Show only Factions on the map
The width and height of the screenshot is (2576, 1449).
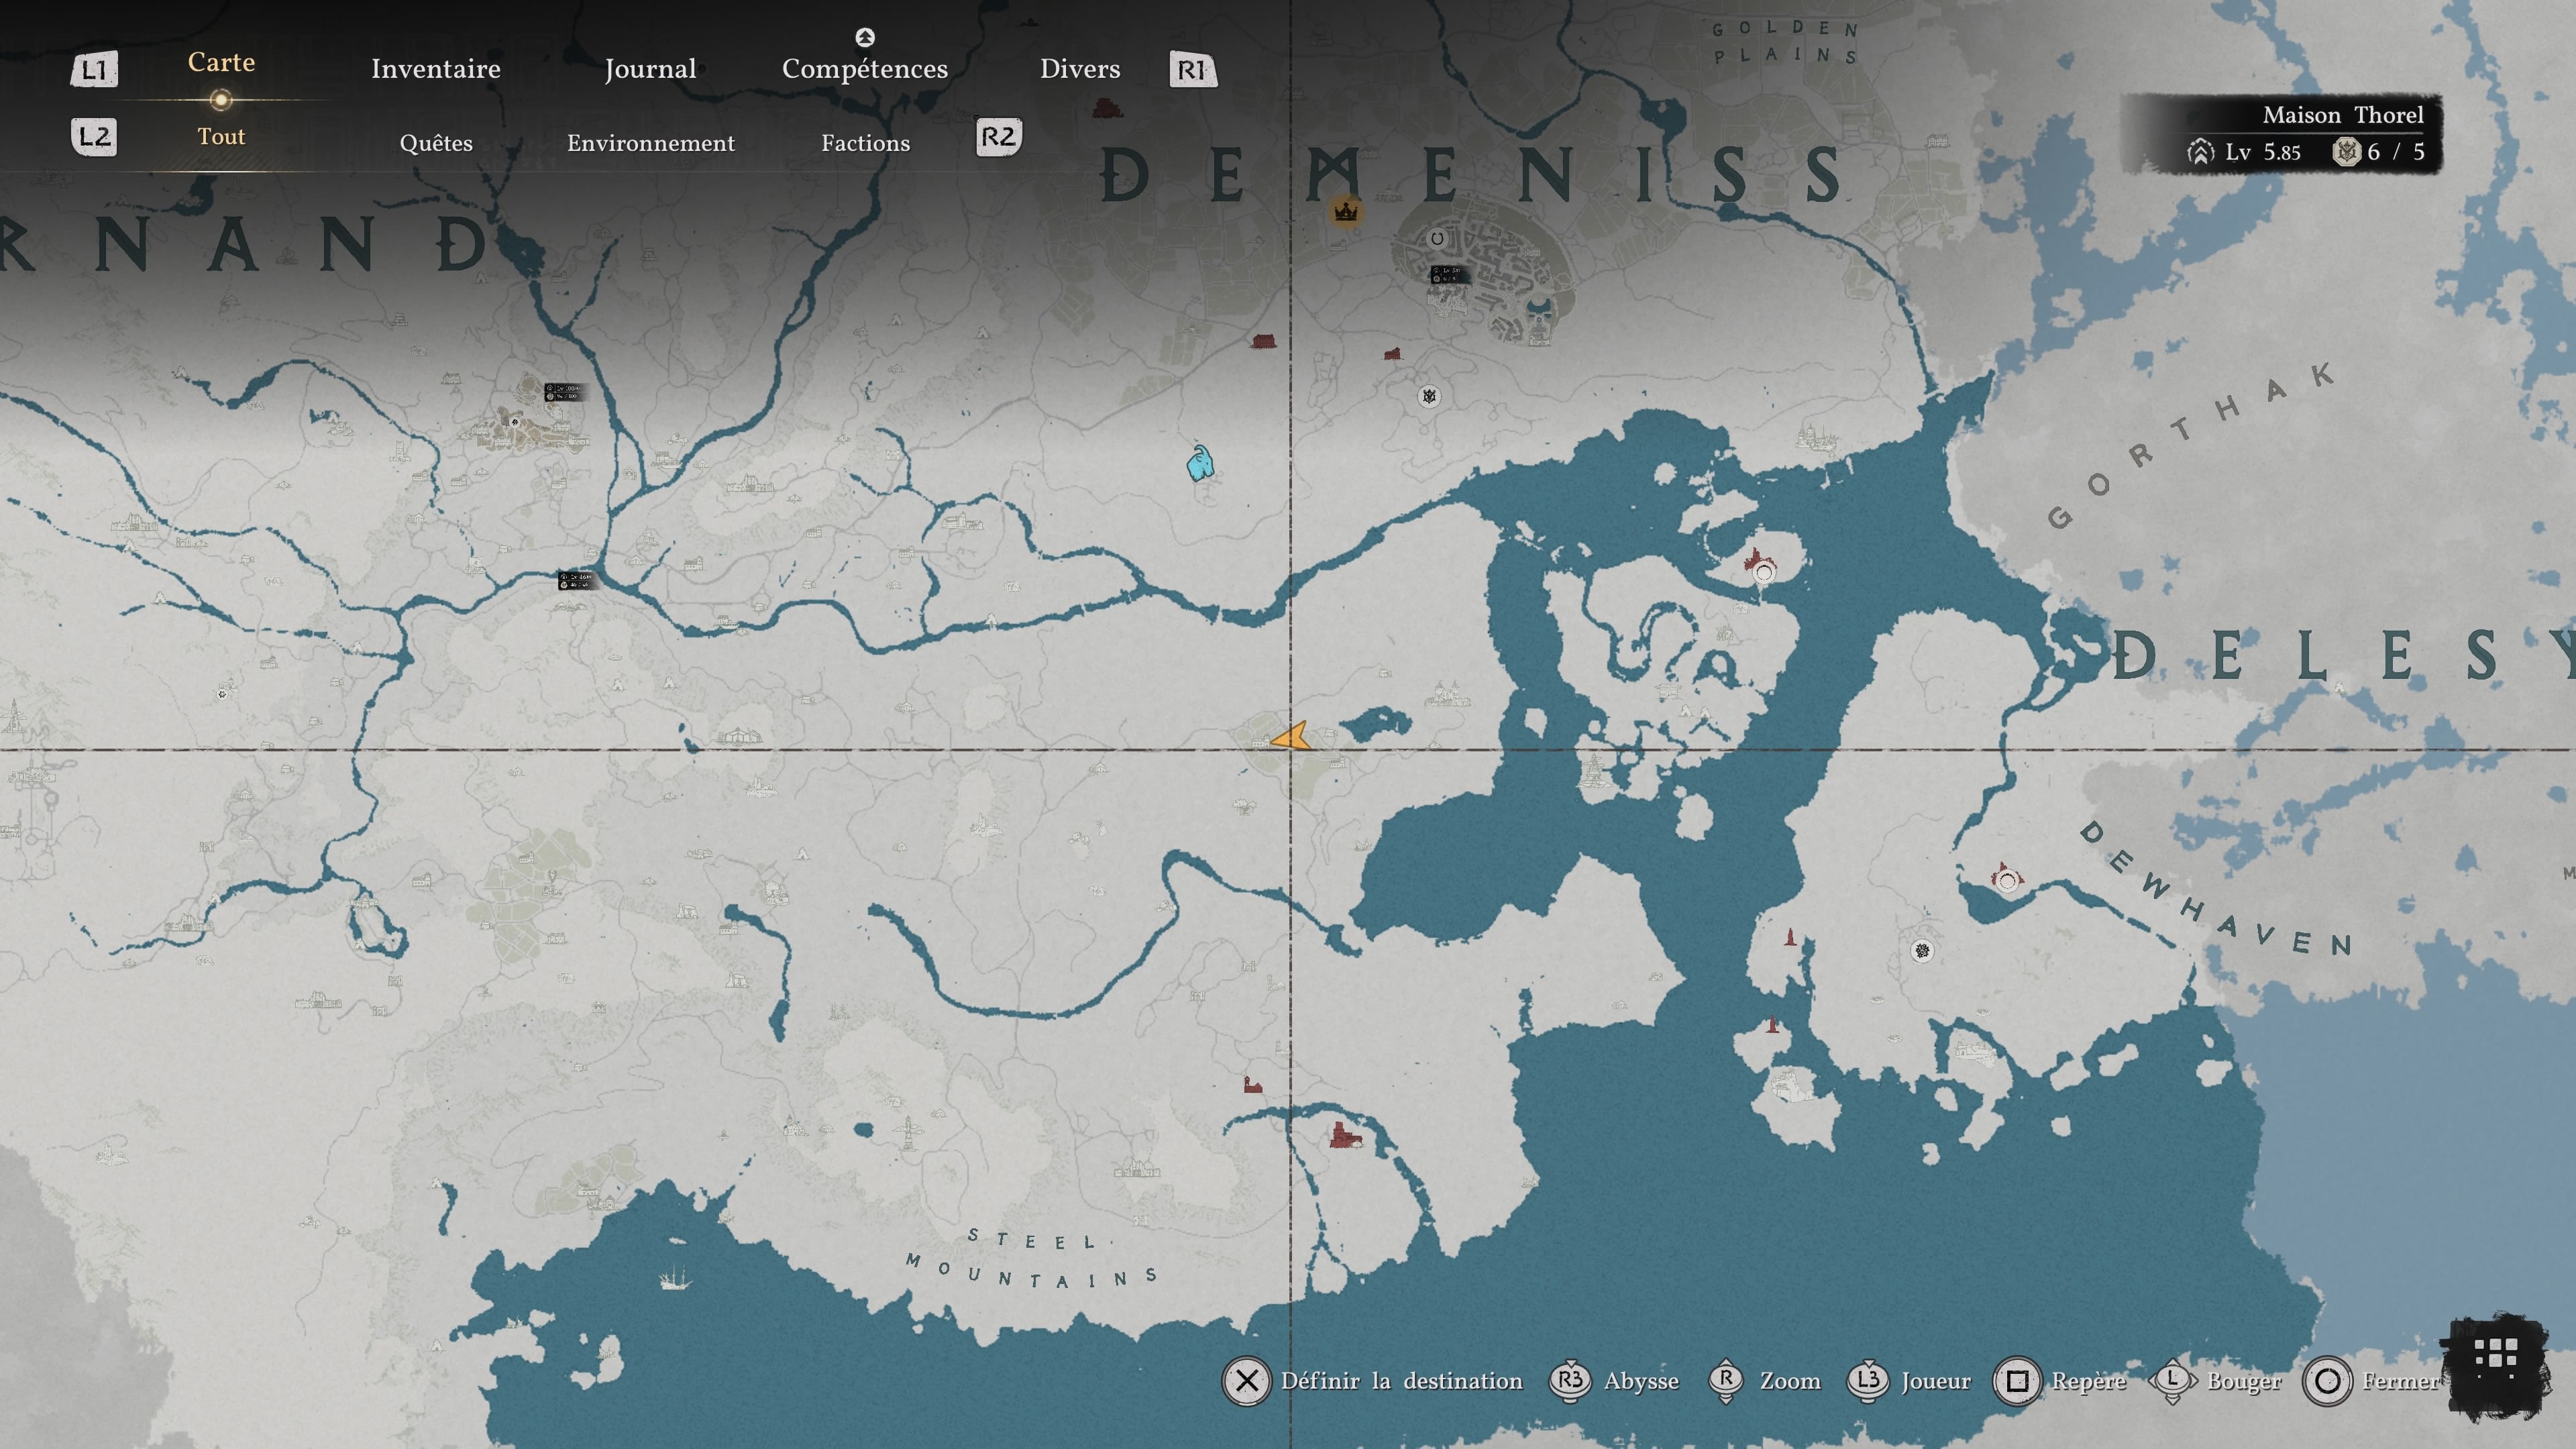866,143
